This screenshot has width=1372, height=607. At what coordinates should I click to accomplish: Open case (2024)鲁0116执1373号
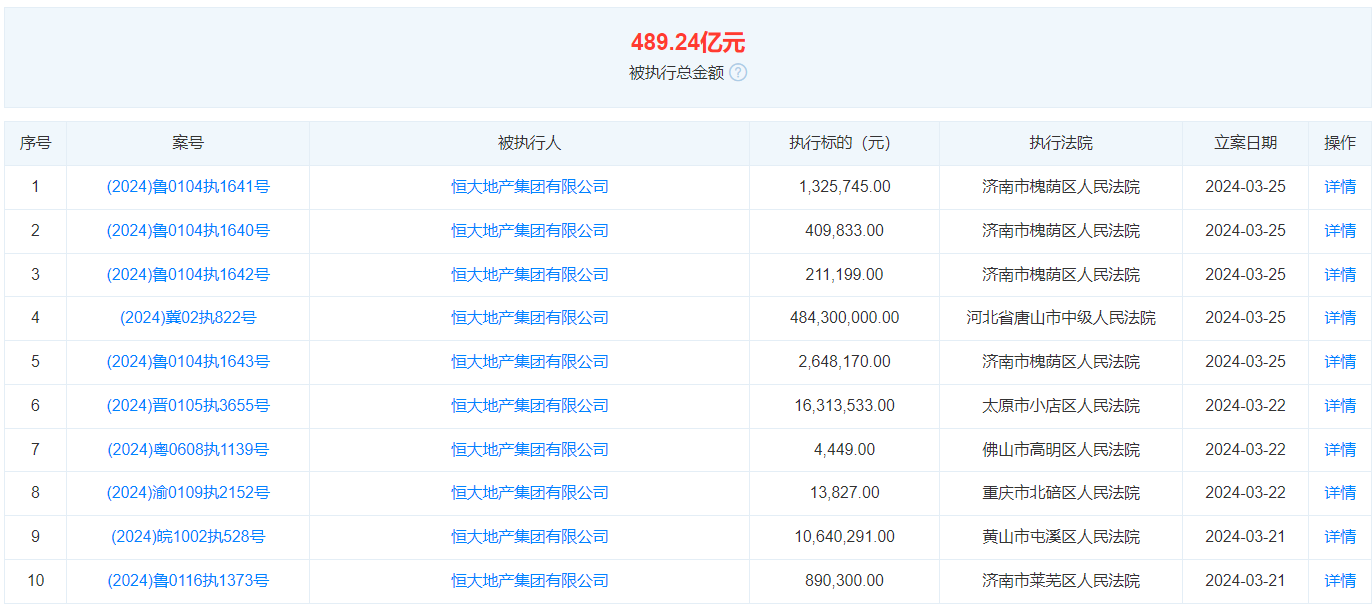click(x=188, y=580)
